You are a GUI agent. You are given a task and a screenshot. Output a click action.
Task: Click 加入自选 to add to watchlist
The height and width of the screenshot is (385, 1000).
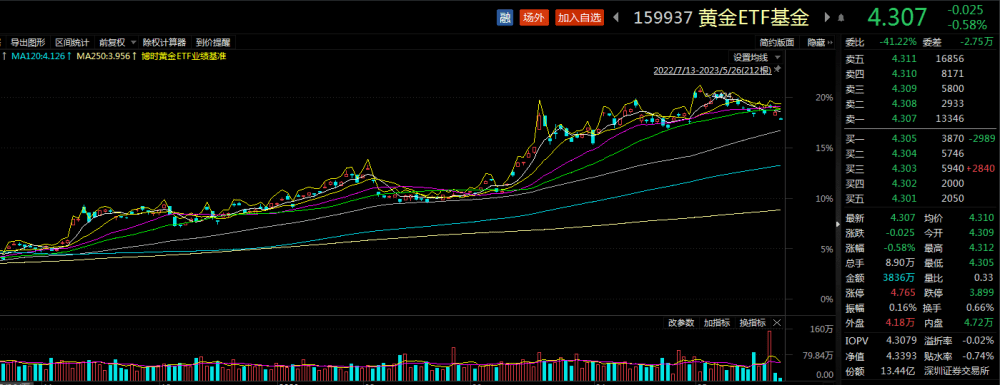[x=580, y=18]
